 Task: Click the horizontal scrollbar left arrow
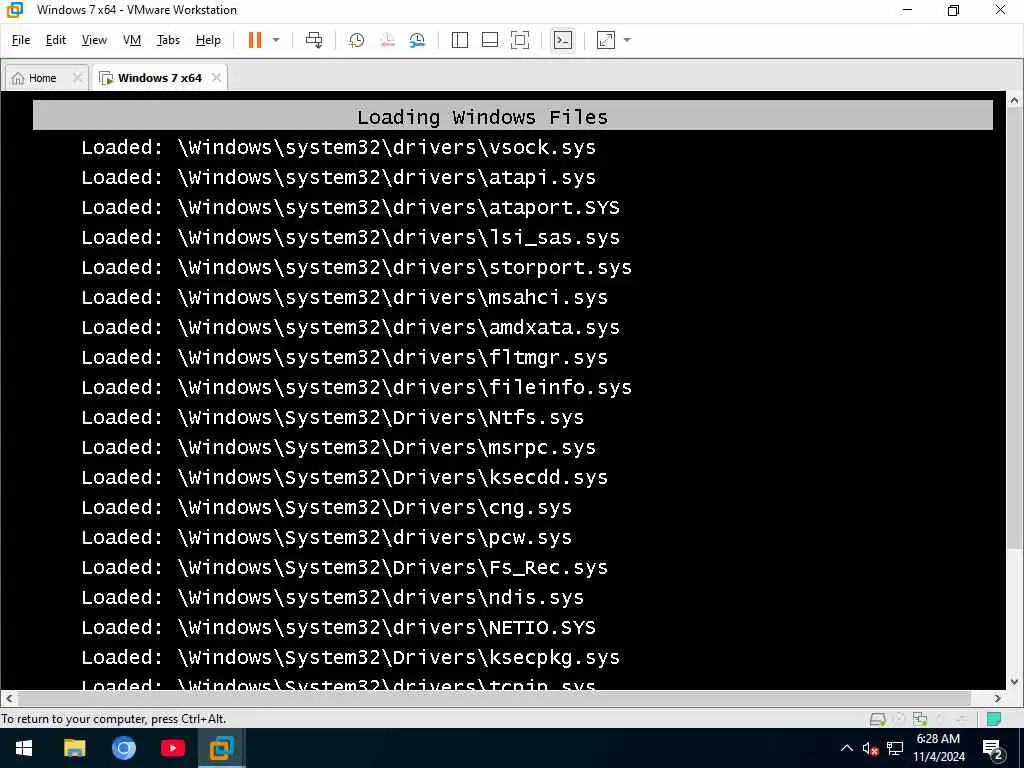[8, 698]
